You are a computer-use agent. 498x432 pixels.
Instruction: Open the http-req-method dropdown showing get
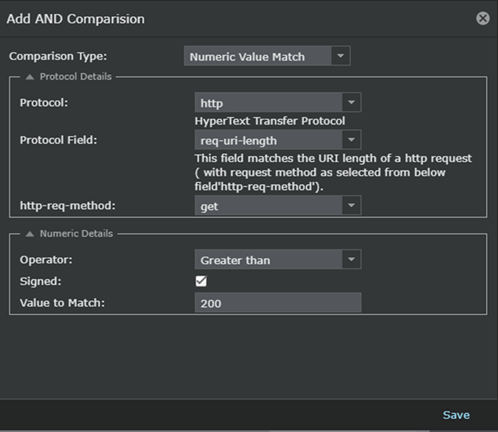(278, 205)
